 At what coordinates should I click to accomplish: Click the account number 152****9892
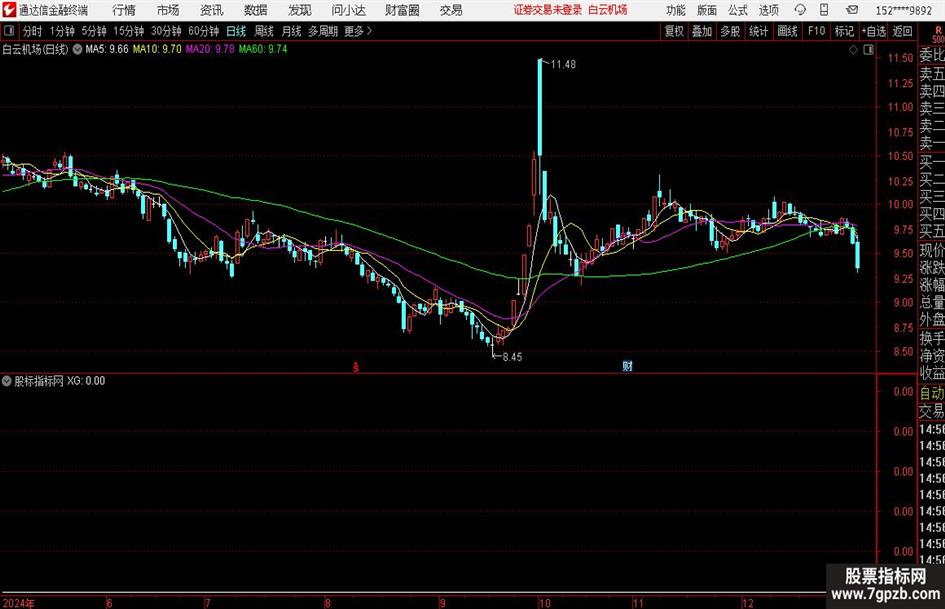click(904, 10)
